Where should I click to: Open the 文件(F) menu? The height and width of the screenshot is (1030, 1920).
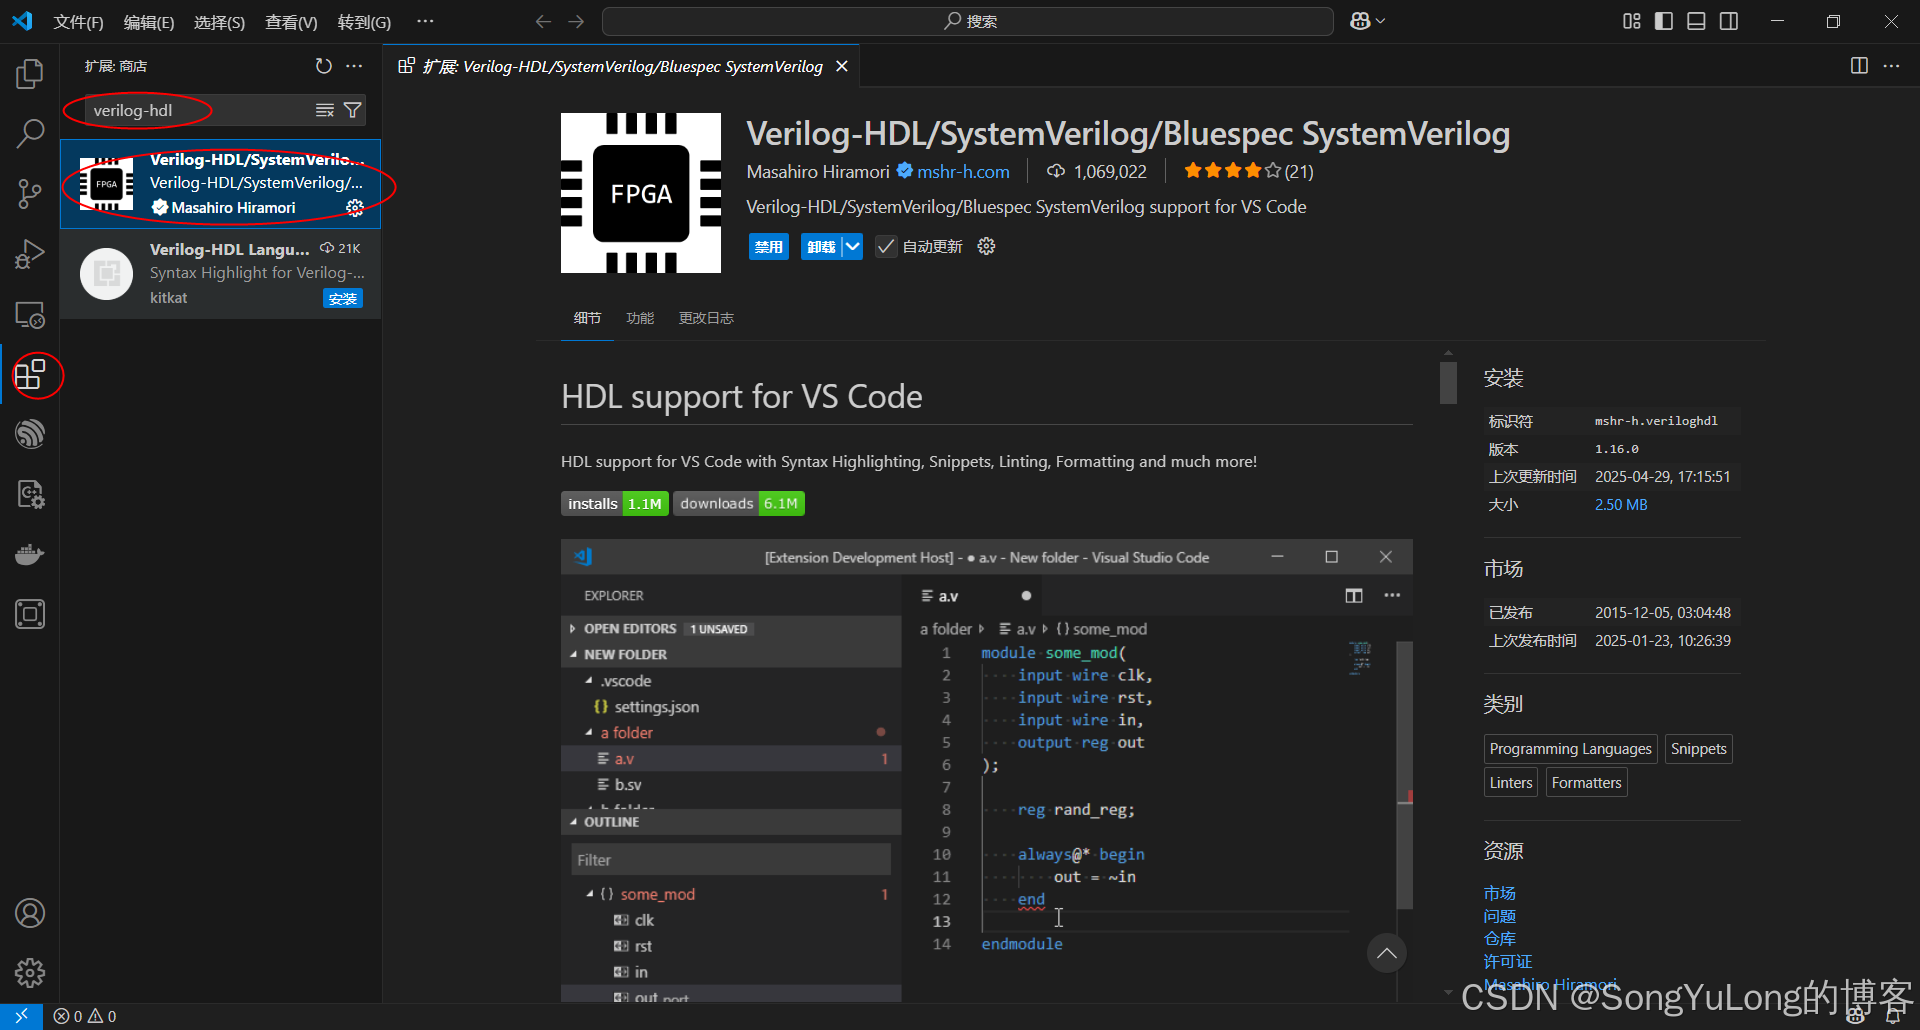(78, 22)
